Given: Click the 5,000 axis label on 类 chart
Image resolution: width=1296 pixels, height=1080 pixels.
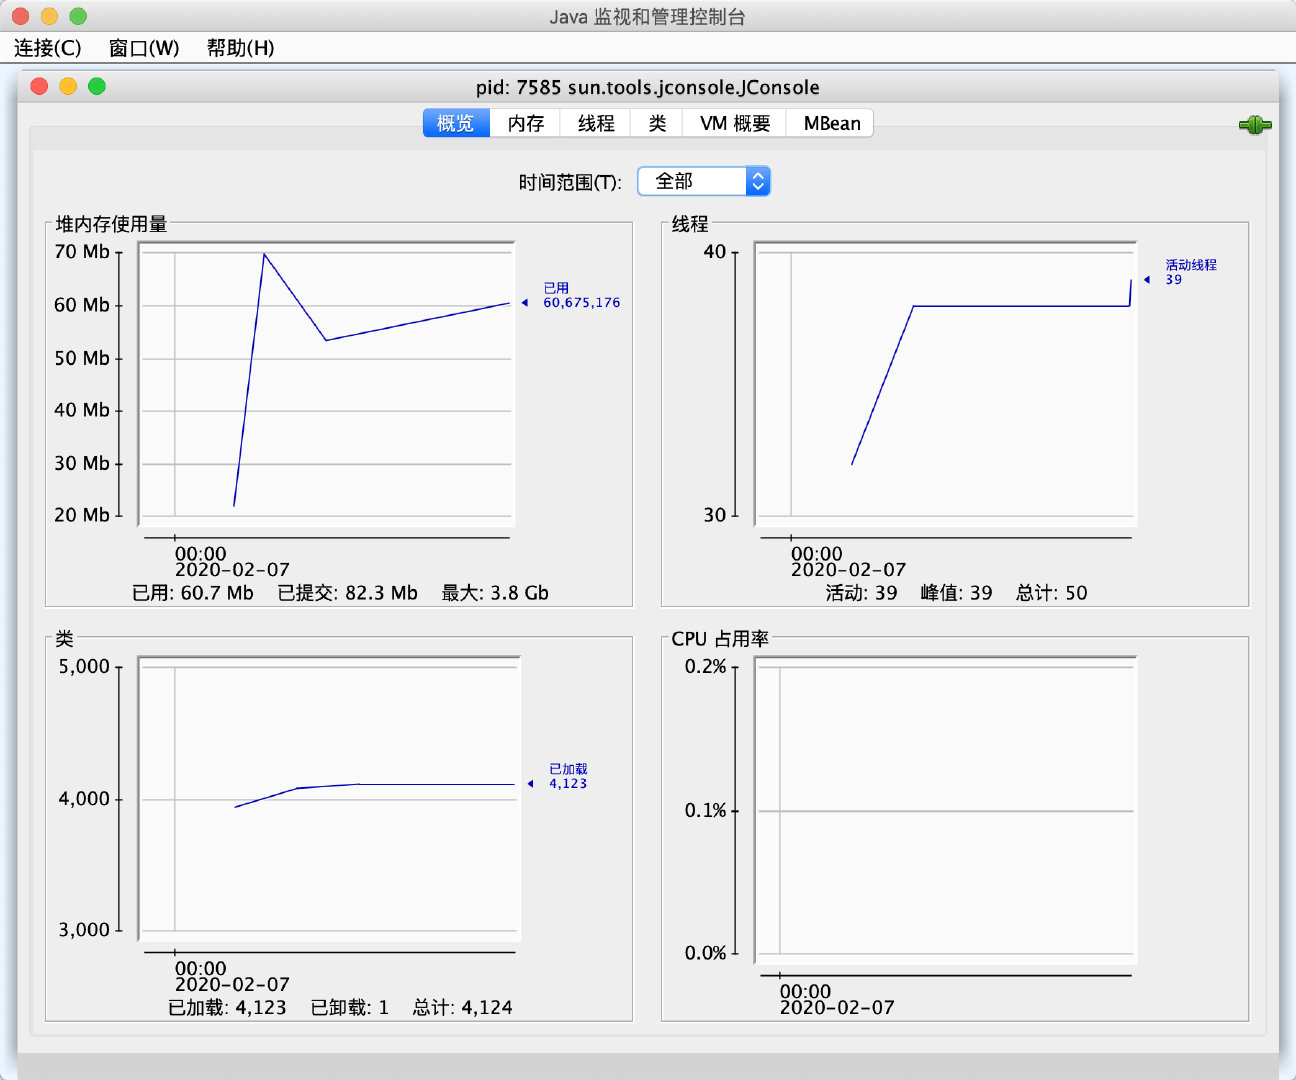Looking at the screenshot, I should pyautogui.click(x=84, y=667).
